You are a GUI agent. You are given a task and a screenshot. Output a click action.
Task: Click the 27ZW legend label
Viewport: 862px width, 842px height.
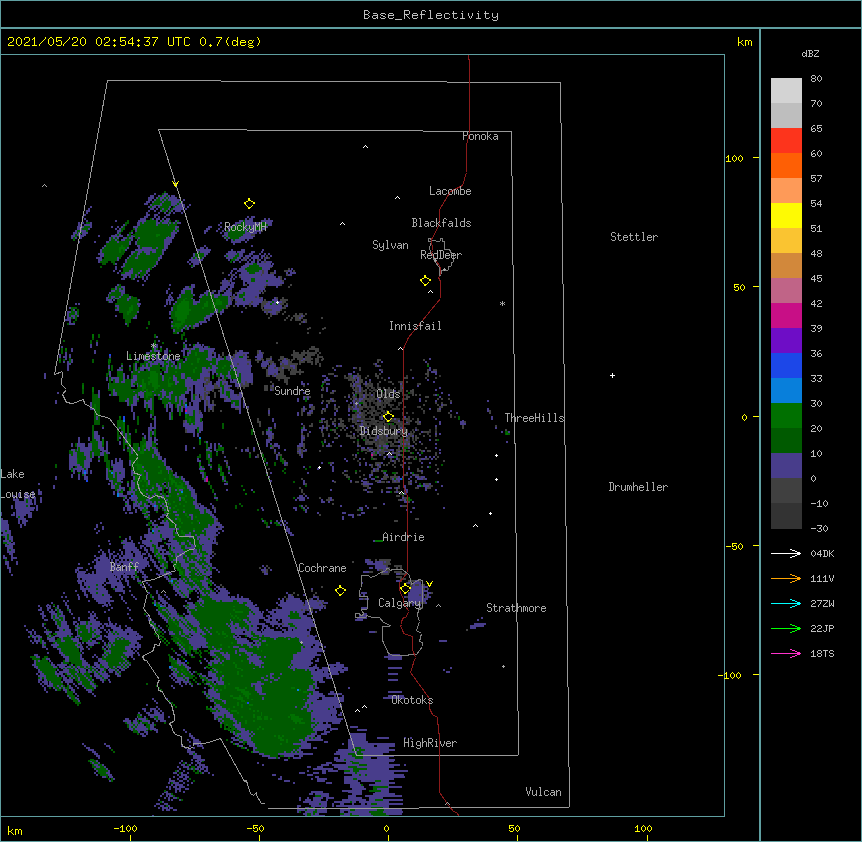[x=822, y=603]
